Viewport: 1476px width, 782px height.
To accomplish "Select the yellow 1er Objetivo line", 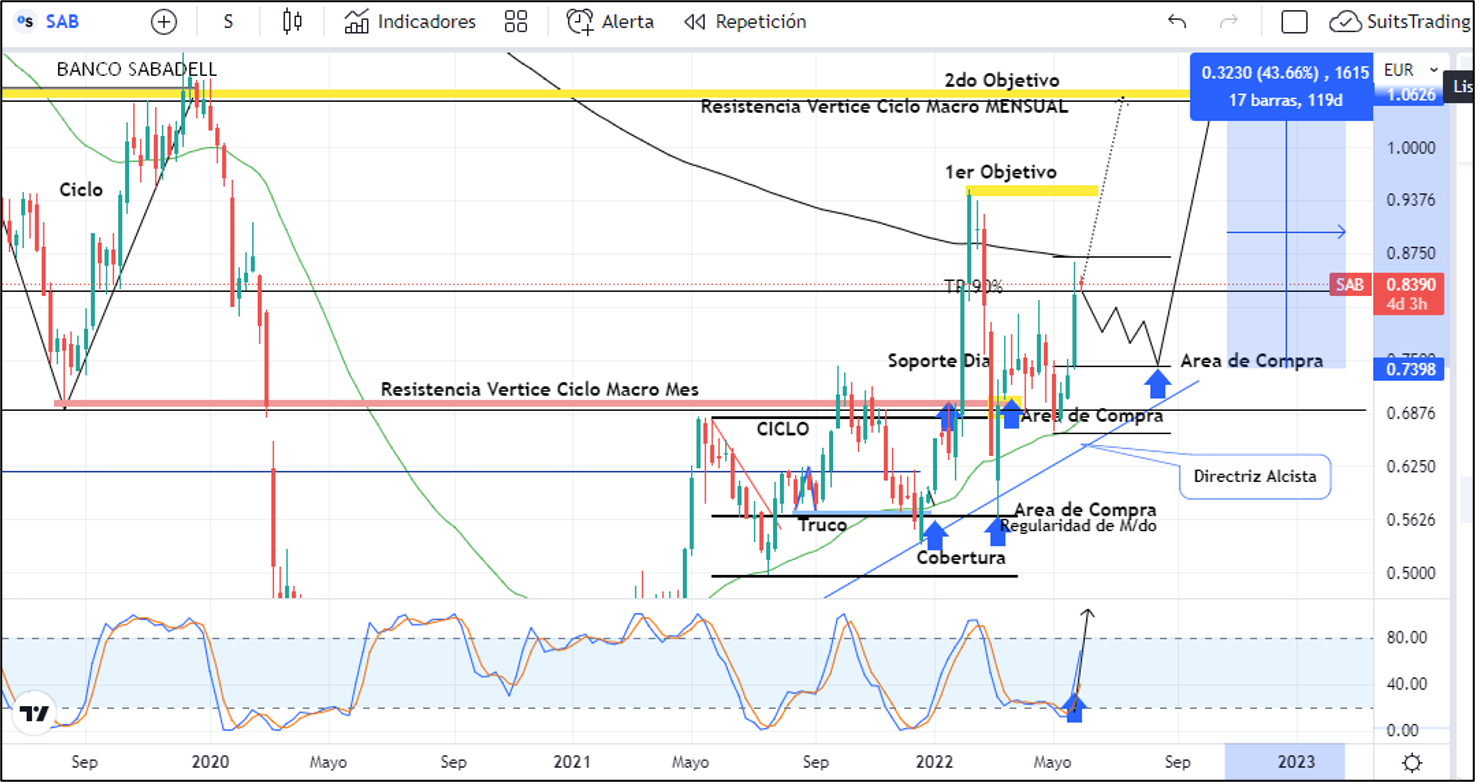I will tap(1030, 190).
